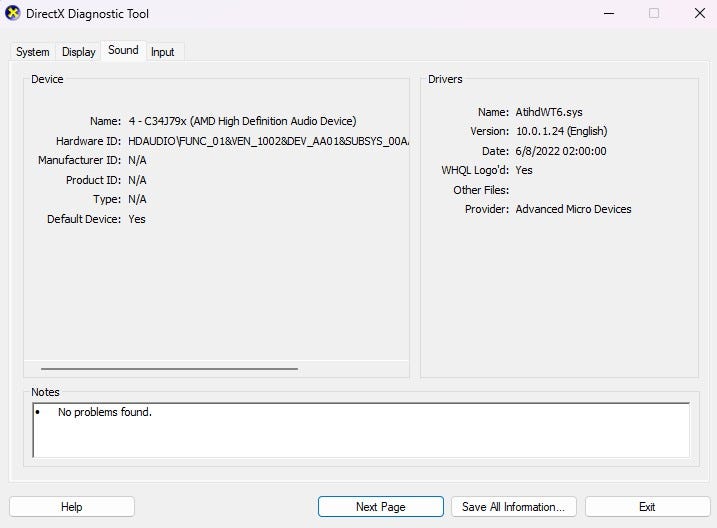This screenshot has width=717, height=528.
Task: Switch to the System tab
Action: (x=32, y=52)
